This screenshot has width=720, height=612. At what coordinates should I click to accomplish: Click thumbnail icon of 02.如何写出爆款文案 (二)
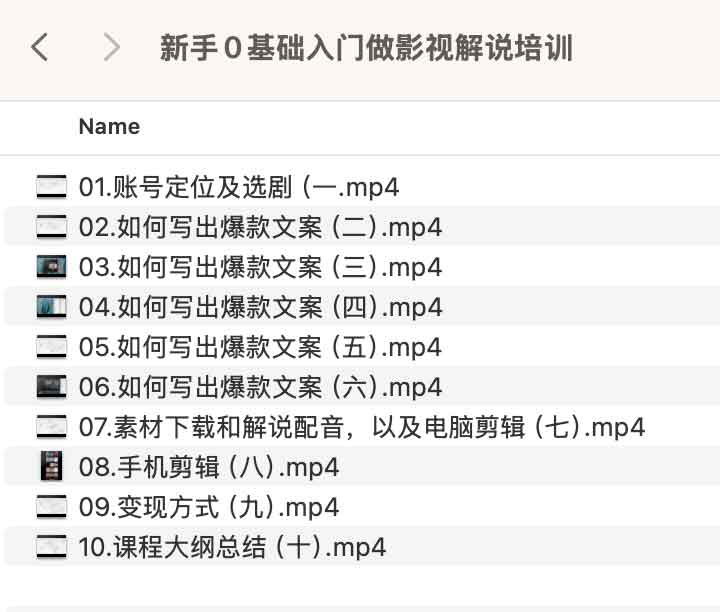(x=51, y=227)
